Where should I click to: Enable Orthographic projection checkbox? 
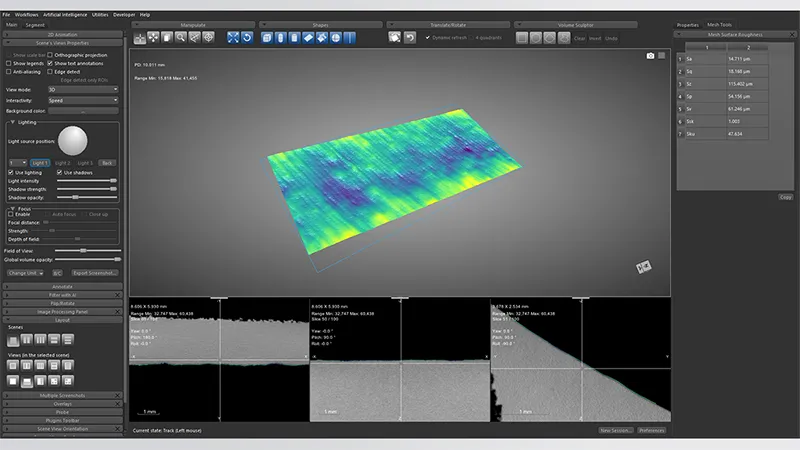pos(50,55)
